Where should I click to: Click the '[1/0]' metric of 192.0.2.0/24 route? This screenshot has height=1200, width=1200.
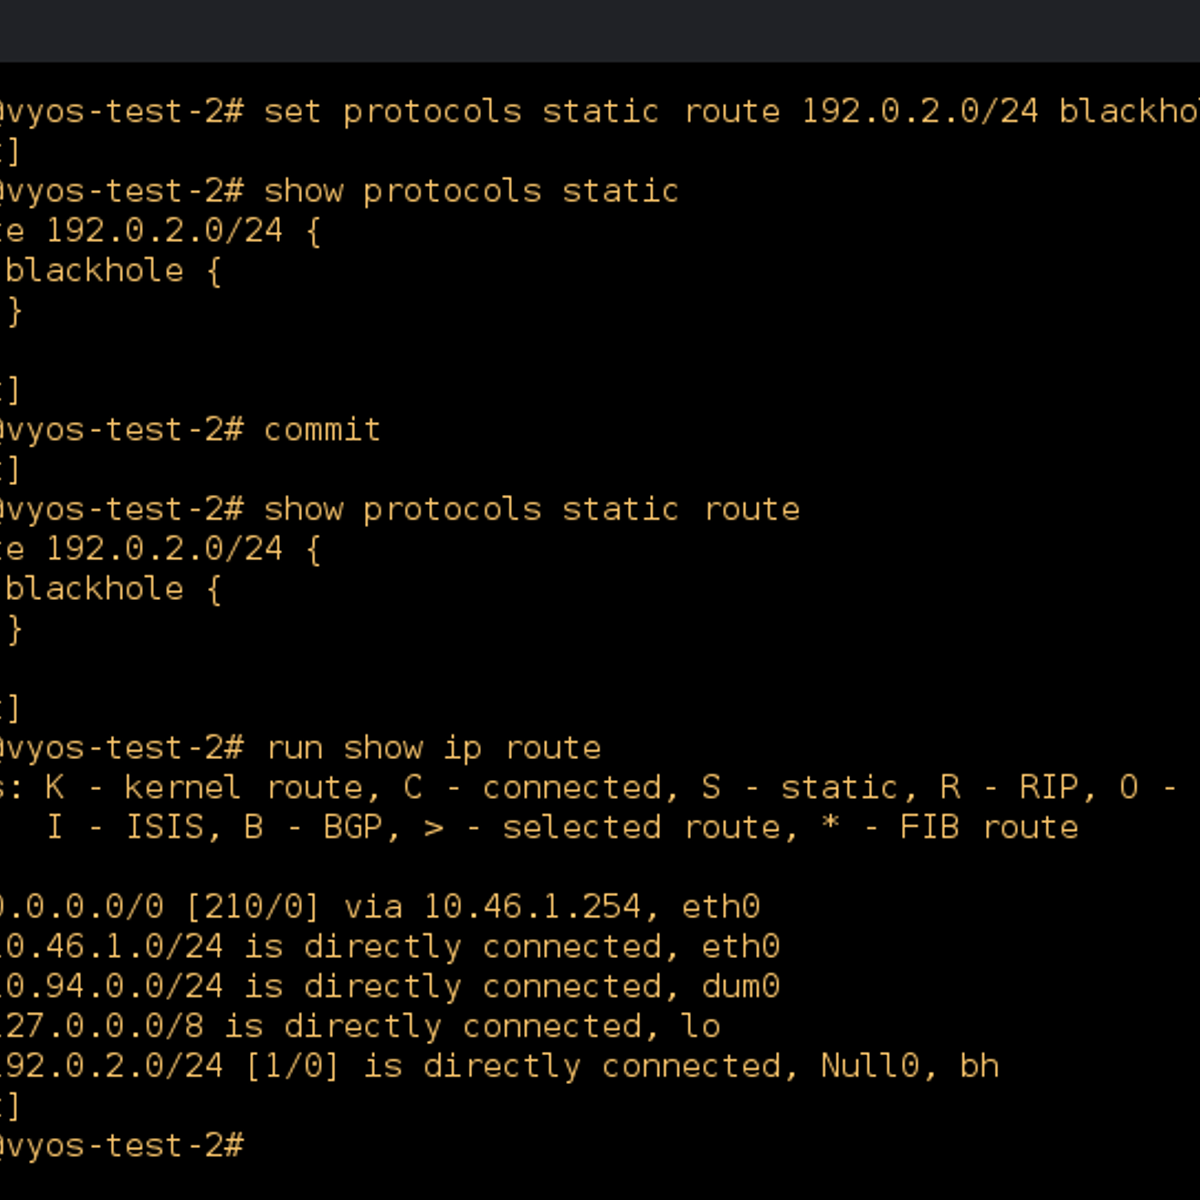(292, 1066)
